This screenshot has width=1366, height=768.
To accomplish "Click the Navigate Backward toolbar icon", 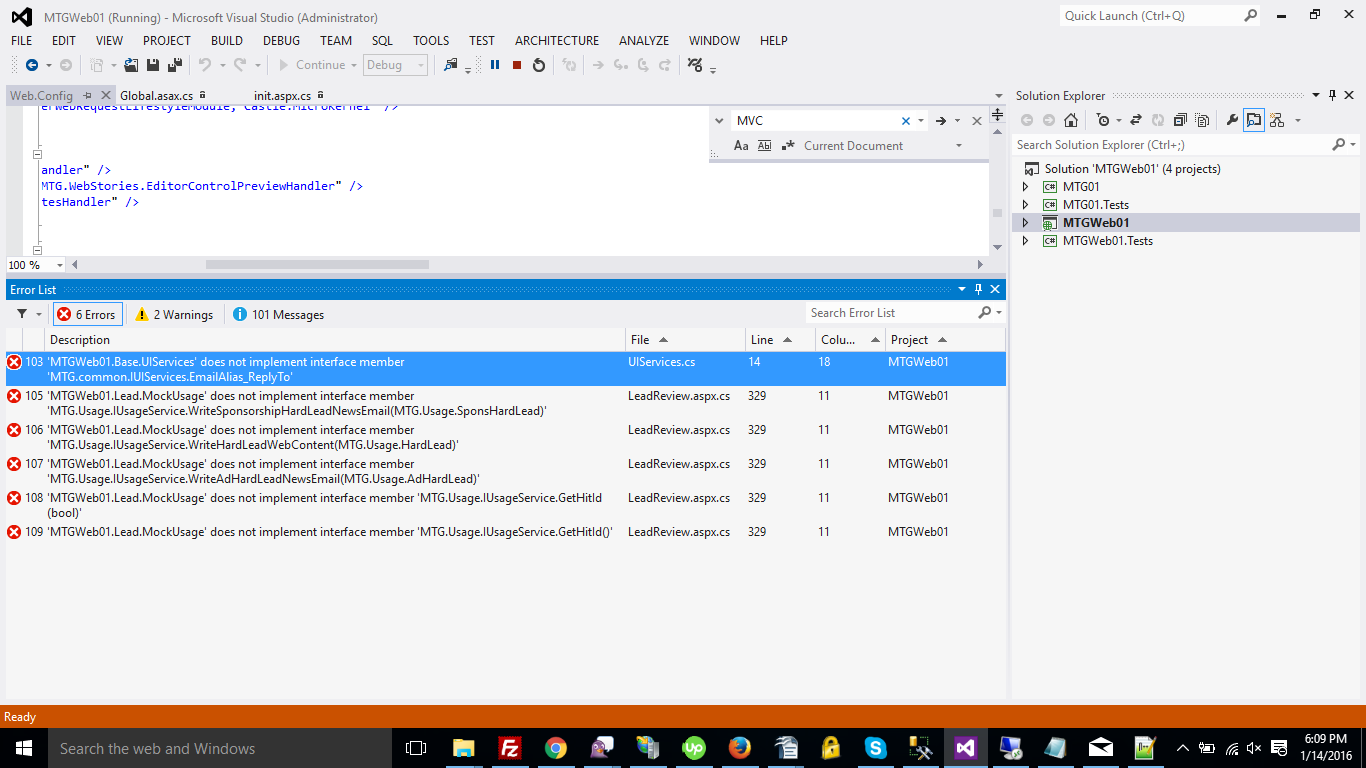I will (32, 65).
